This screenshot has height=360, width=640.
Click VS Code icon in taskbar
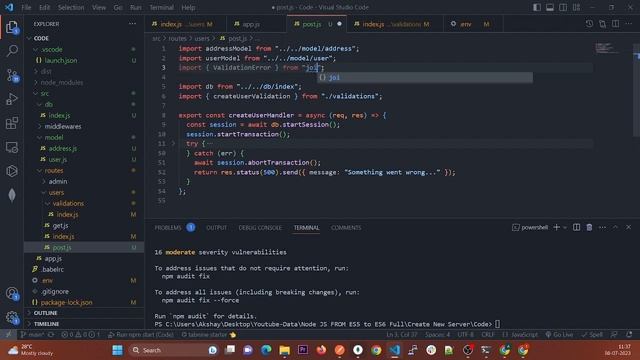point(394,350)
